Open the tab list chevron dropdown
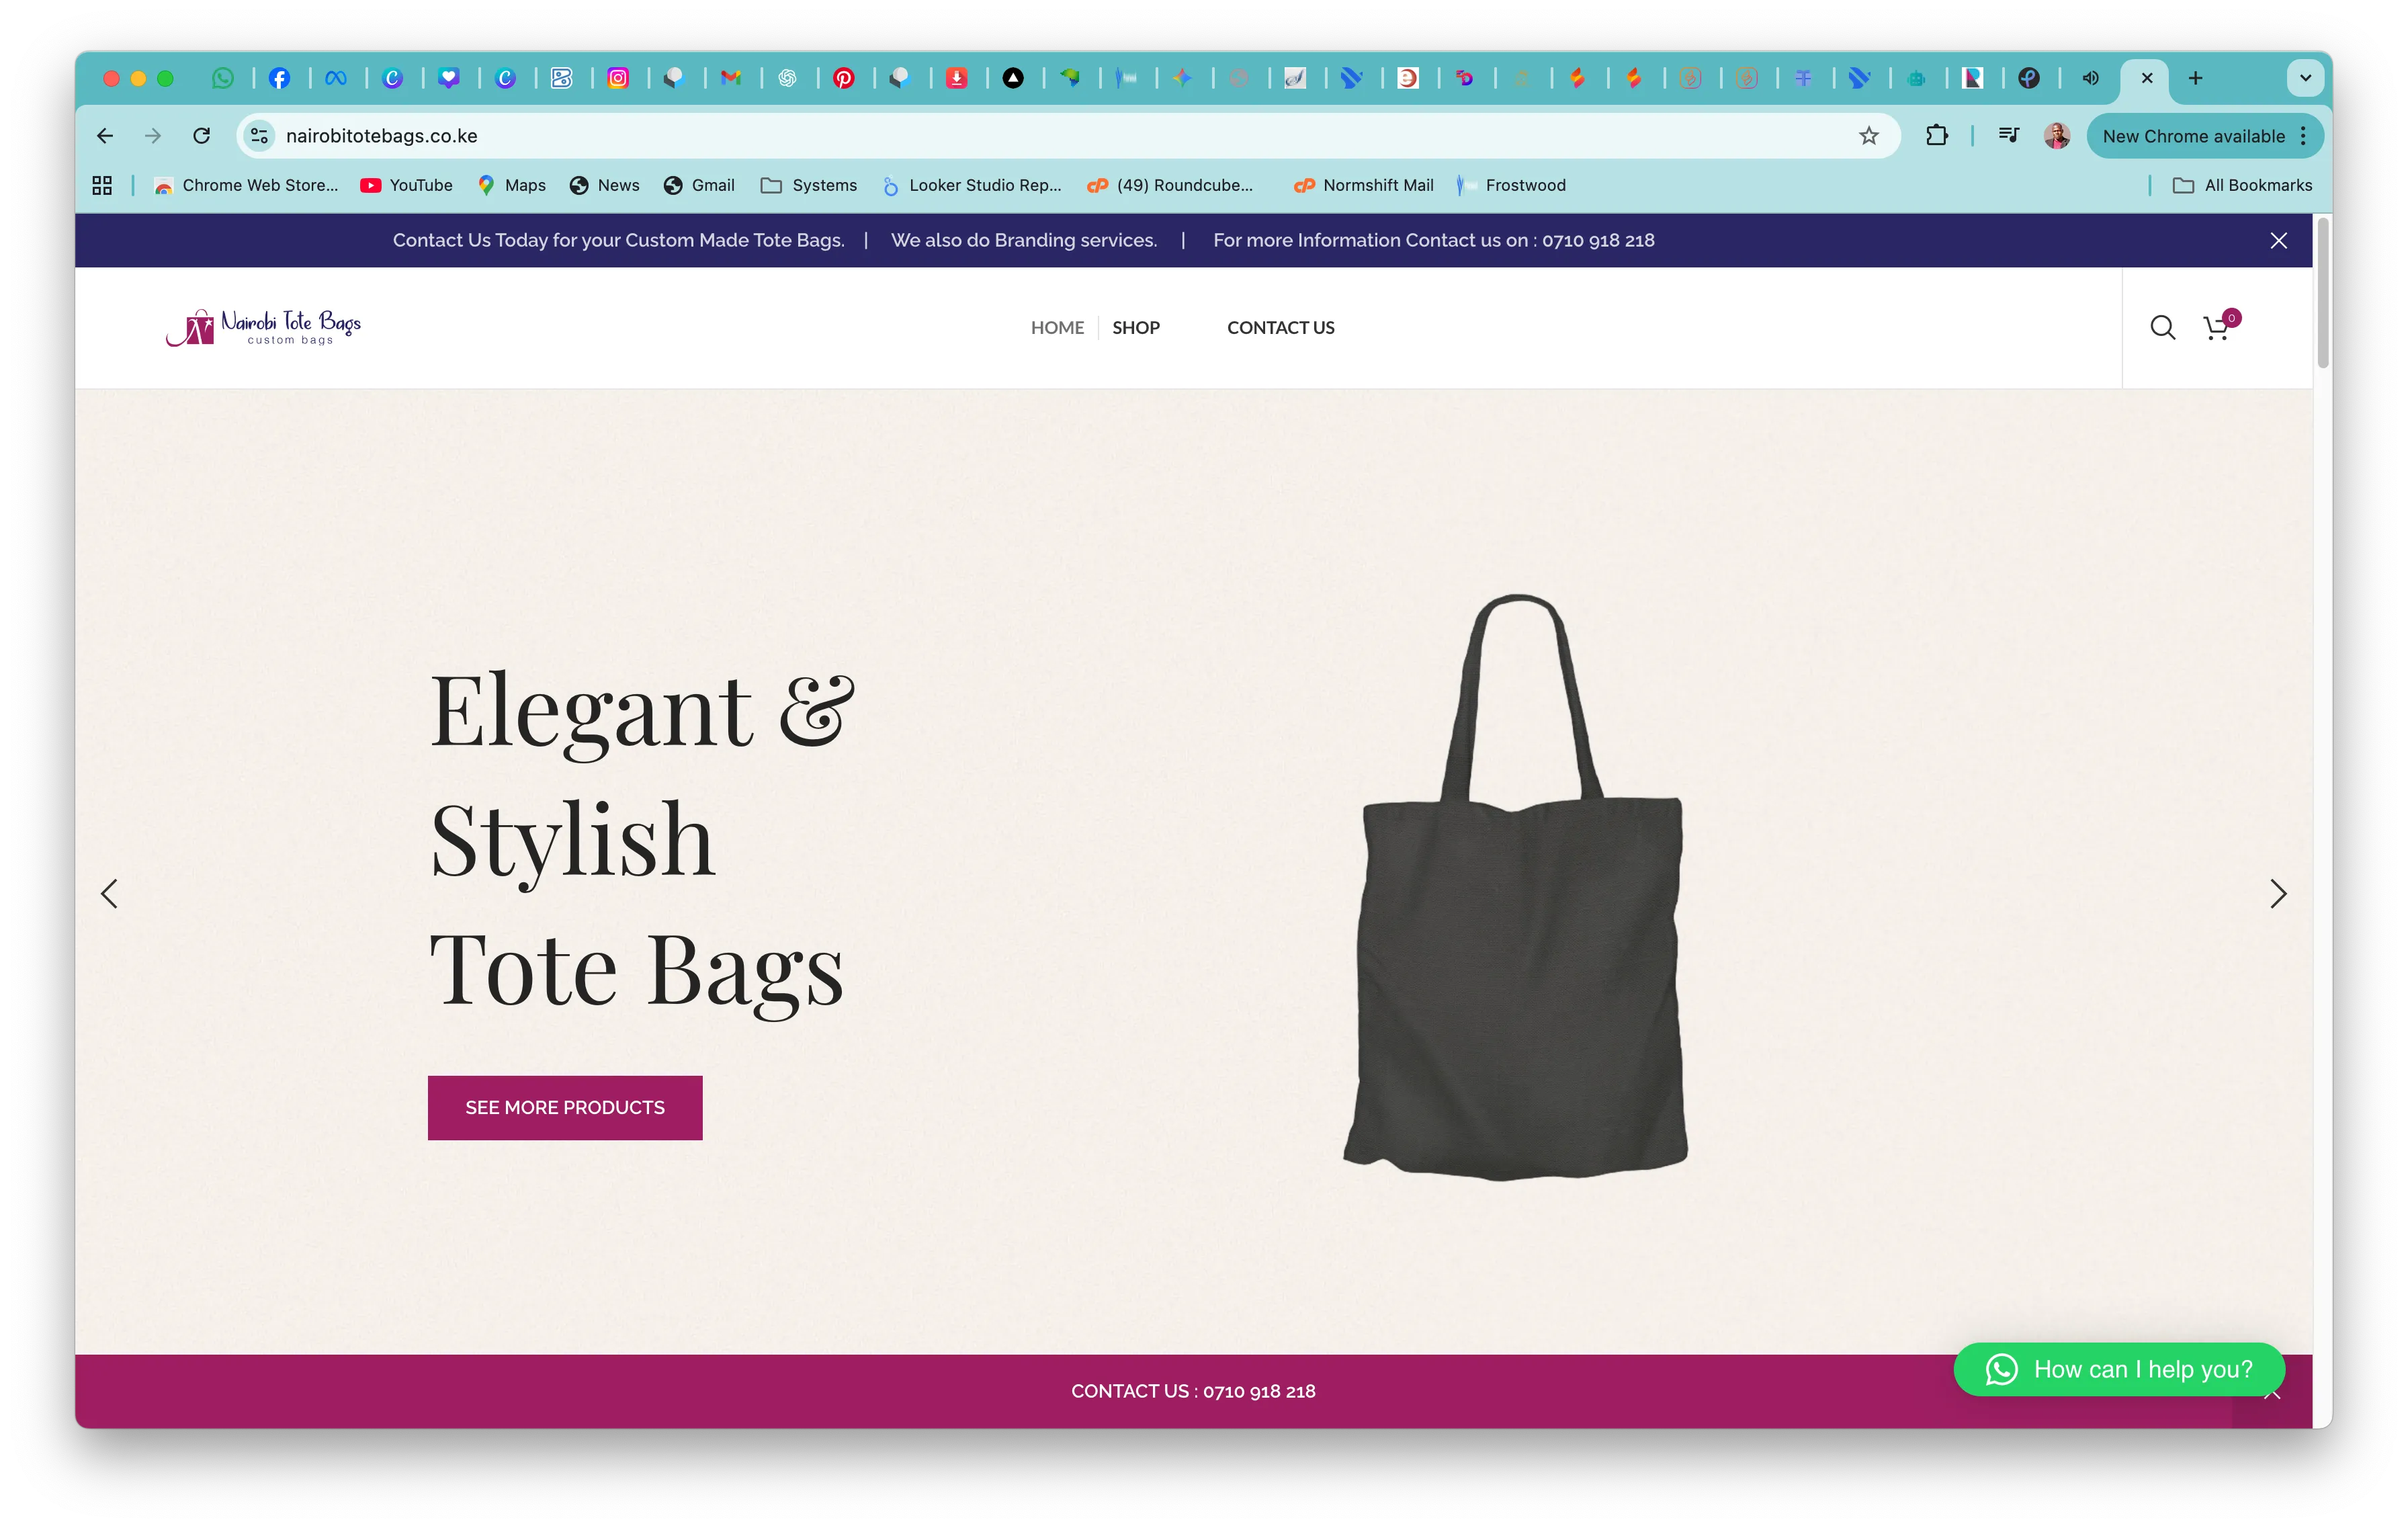 click(x=2304, y=78)
